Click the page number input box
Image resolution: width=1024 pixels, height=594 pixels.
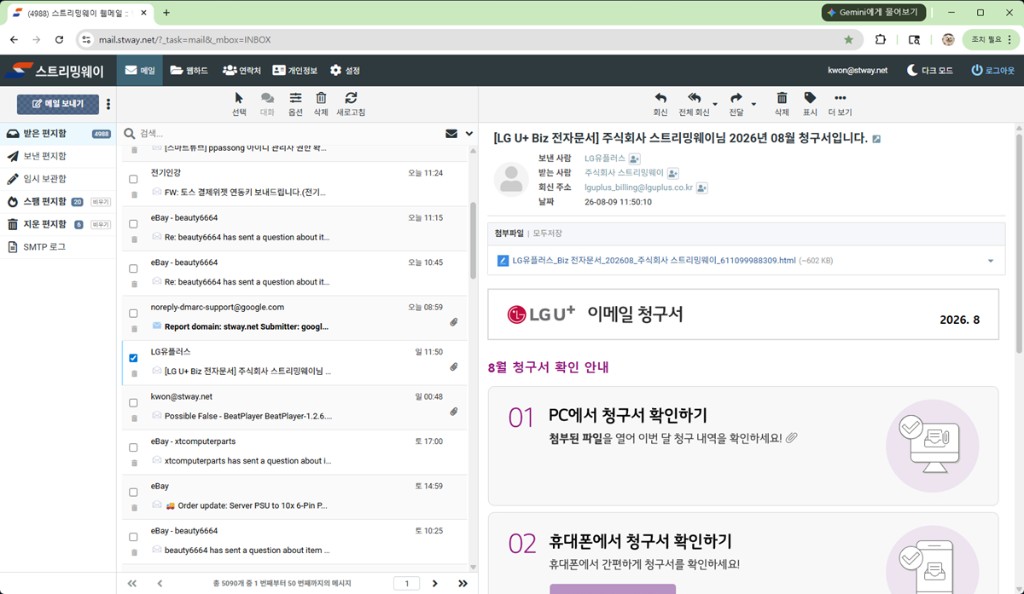407,584
